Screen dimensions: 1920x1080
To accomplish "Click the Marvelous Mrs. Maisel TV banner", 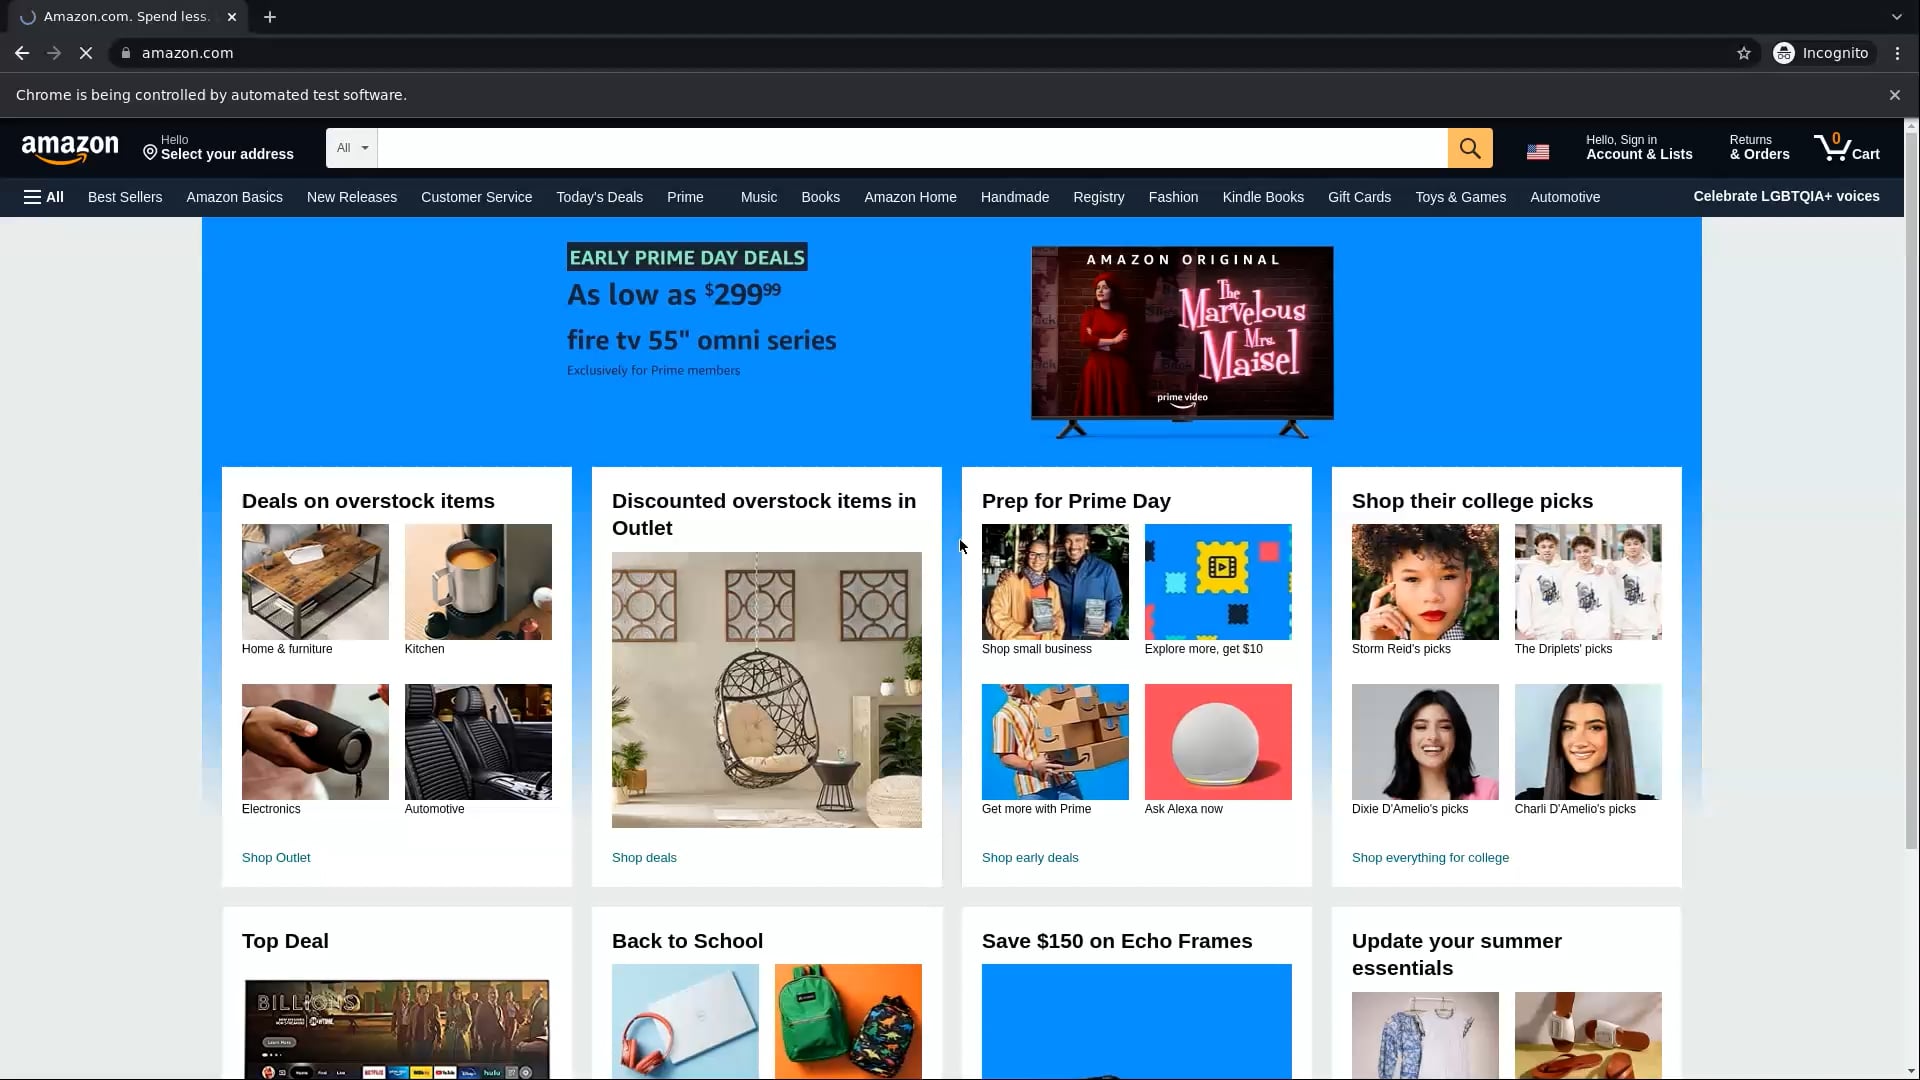I will [x=1182, y=340].
